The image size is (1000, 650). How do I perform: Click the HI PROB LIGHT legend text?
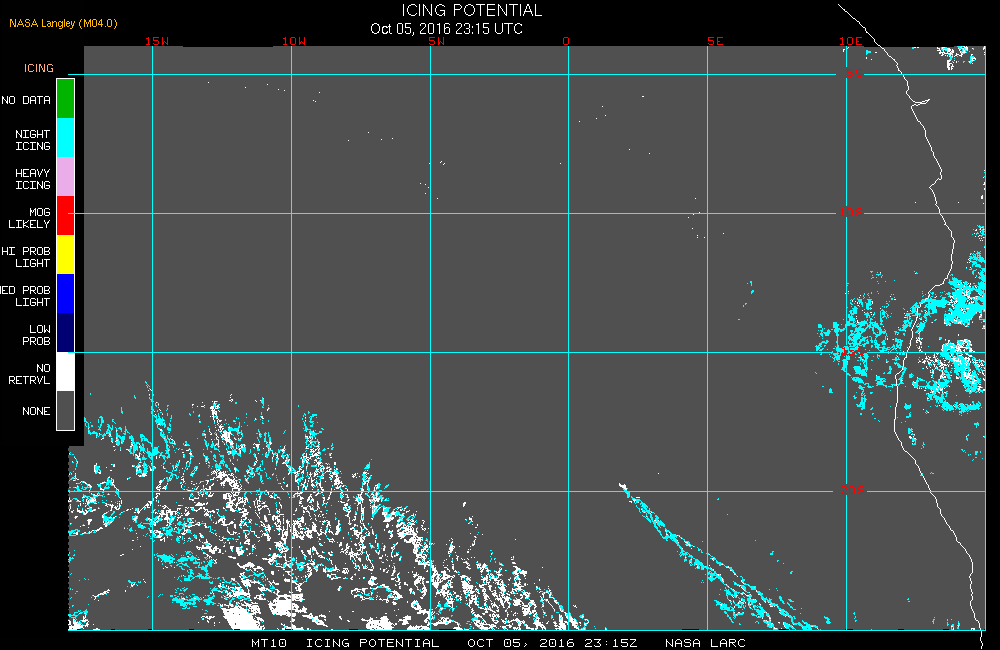click(26, 257)
